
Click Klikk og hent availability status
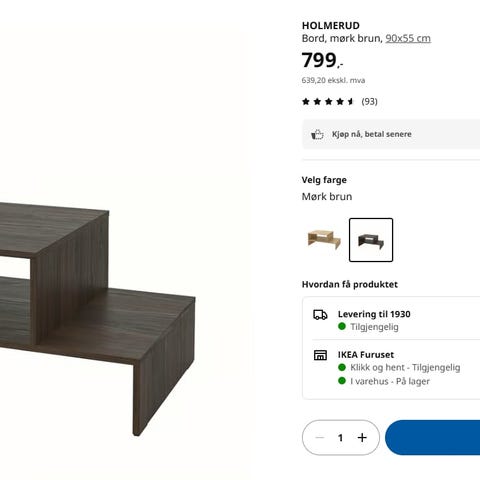405,367
